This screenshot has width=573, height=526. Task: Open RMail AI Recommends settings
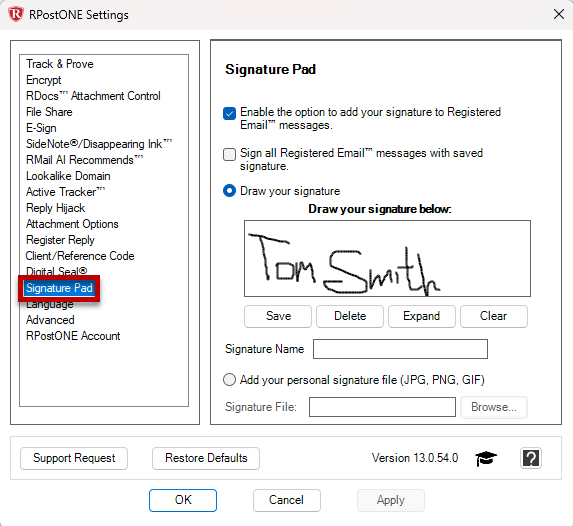tap(84, 160)
